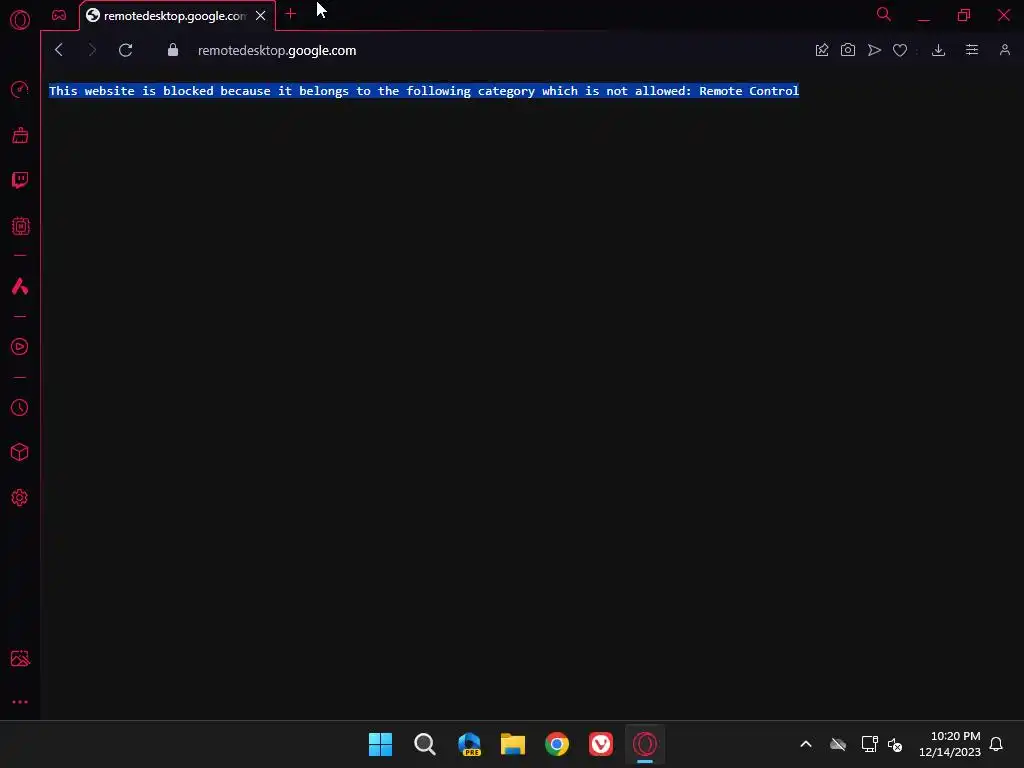Show hidden system tray icons
The width and height of the screenshot is (1024, 768).
[x=806, y=744]
